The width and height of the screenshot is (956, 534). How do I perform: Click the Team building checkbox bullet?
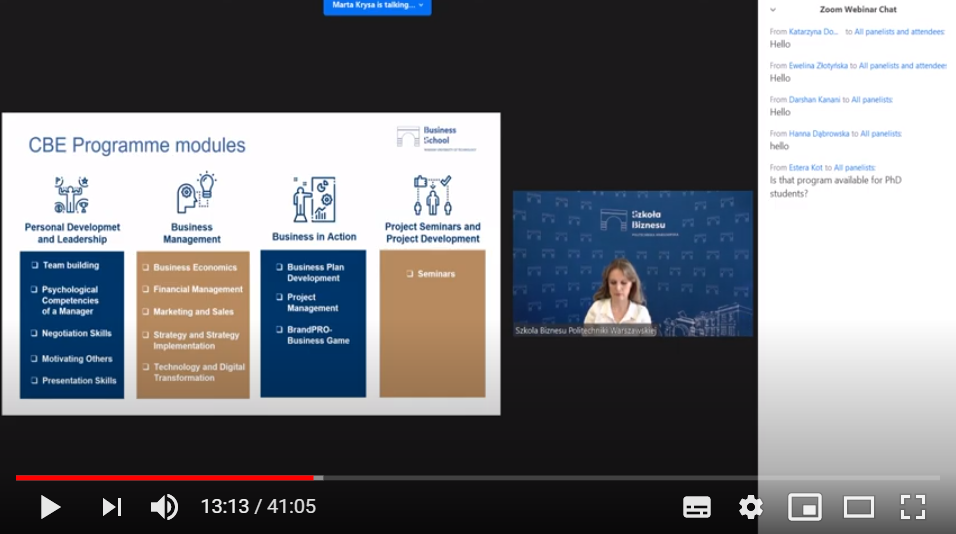pyautogui.click(x=35, y=265)
